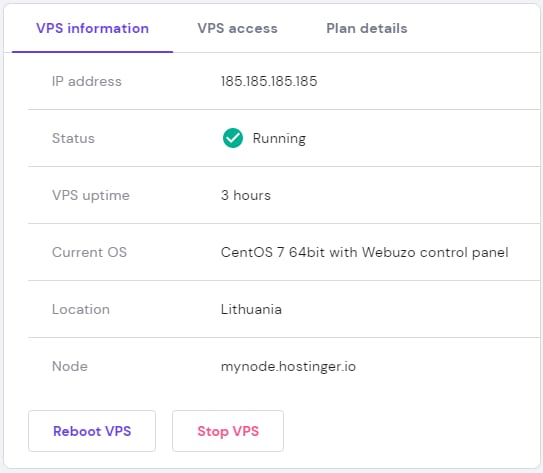Click the CentOS 7 64bit Webuzo OS value
The width and height of the screenshot is (543, 473).
coord(365,252)
